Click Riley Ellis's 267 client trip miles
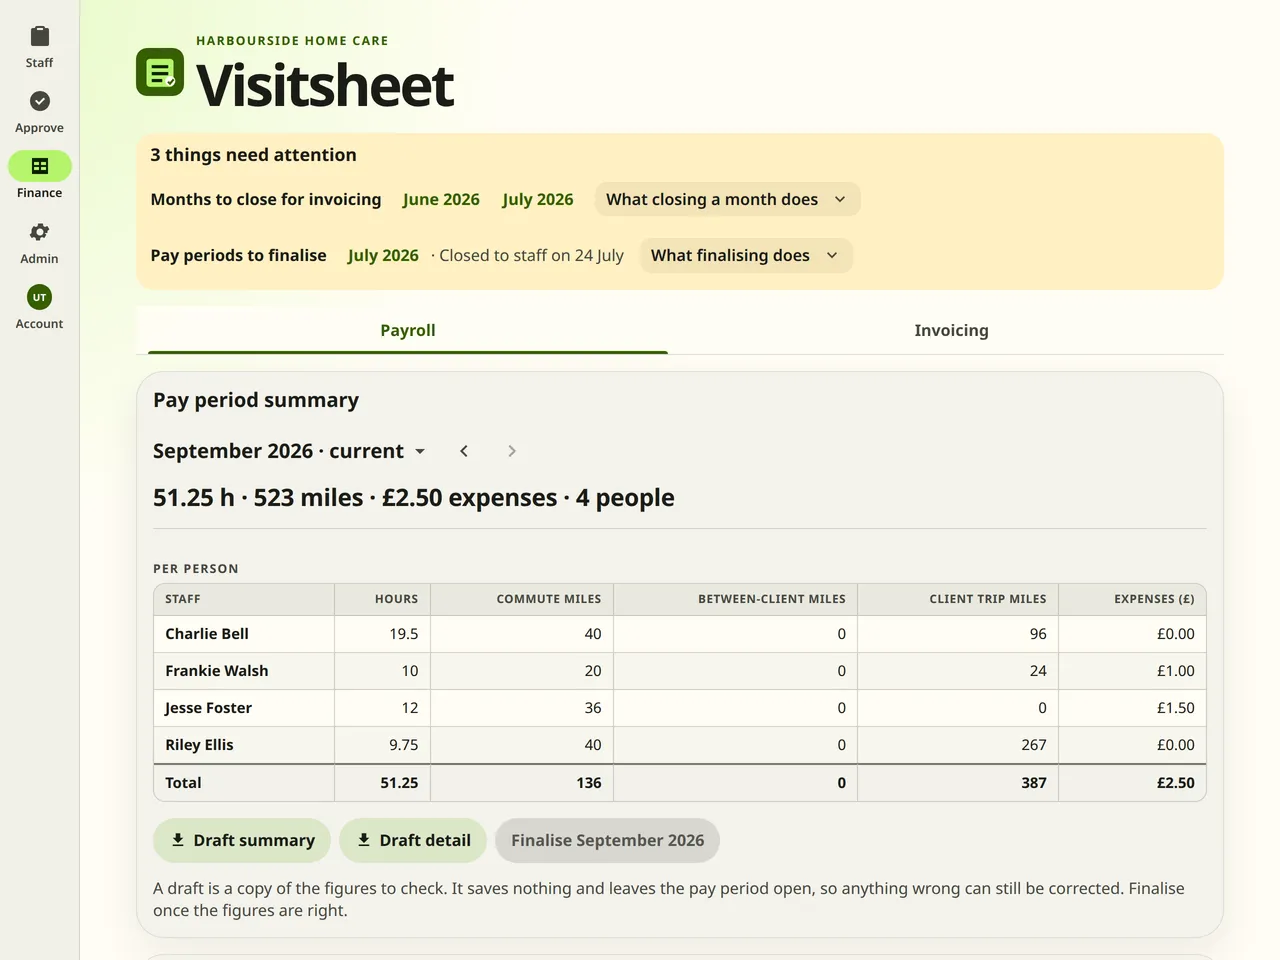1280x960 pixels. [958, 745]
